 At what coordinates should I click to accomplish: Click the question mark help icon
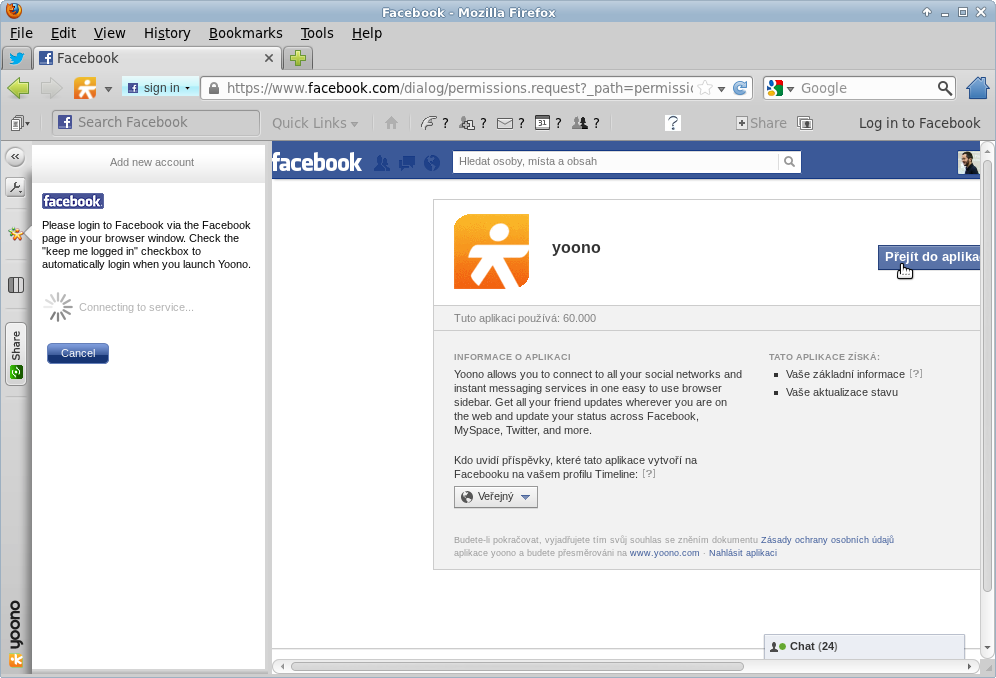coord(673,123)
